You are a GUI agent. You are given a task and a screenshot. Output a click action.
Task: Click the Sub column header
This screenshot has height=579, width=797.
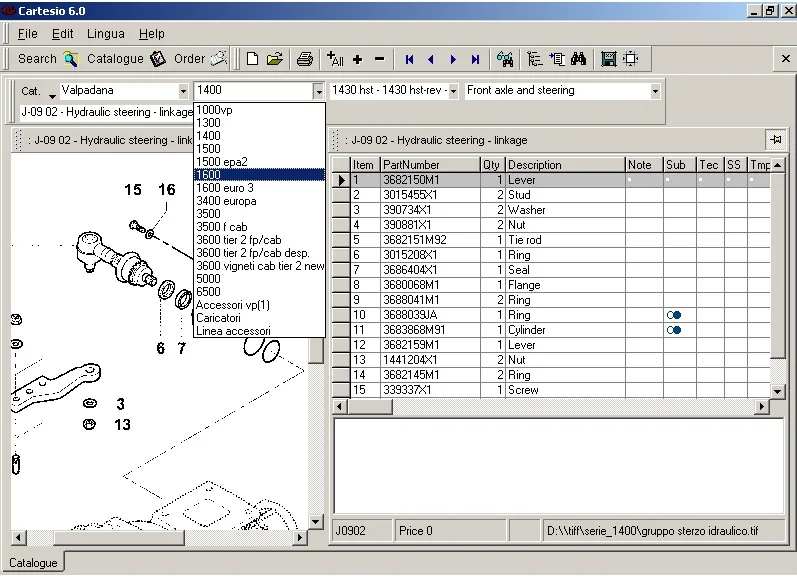point(680,165)
